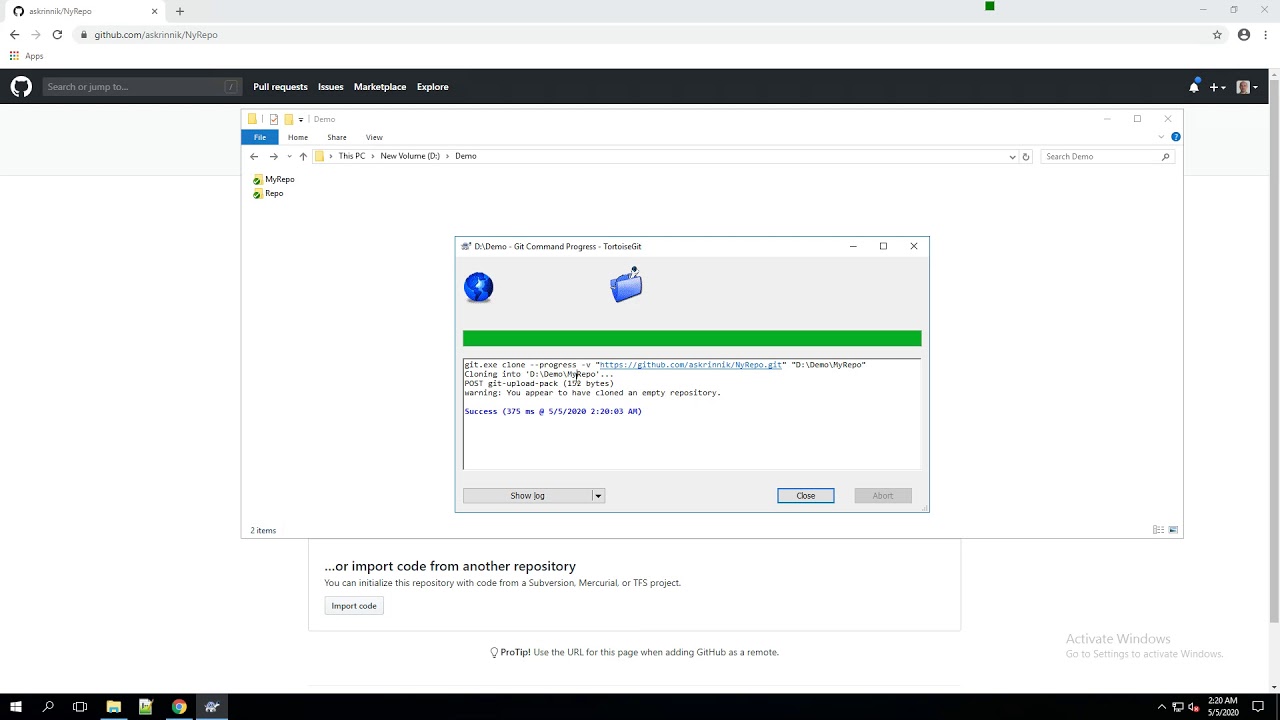
Task: Open Chrome Apps shortcut
Action: click(x=27, y=56)
